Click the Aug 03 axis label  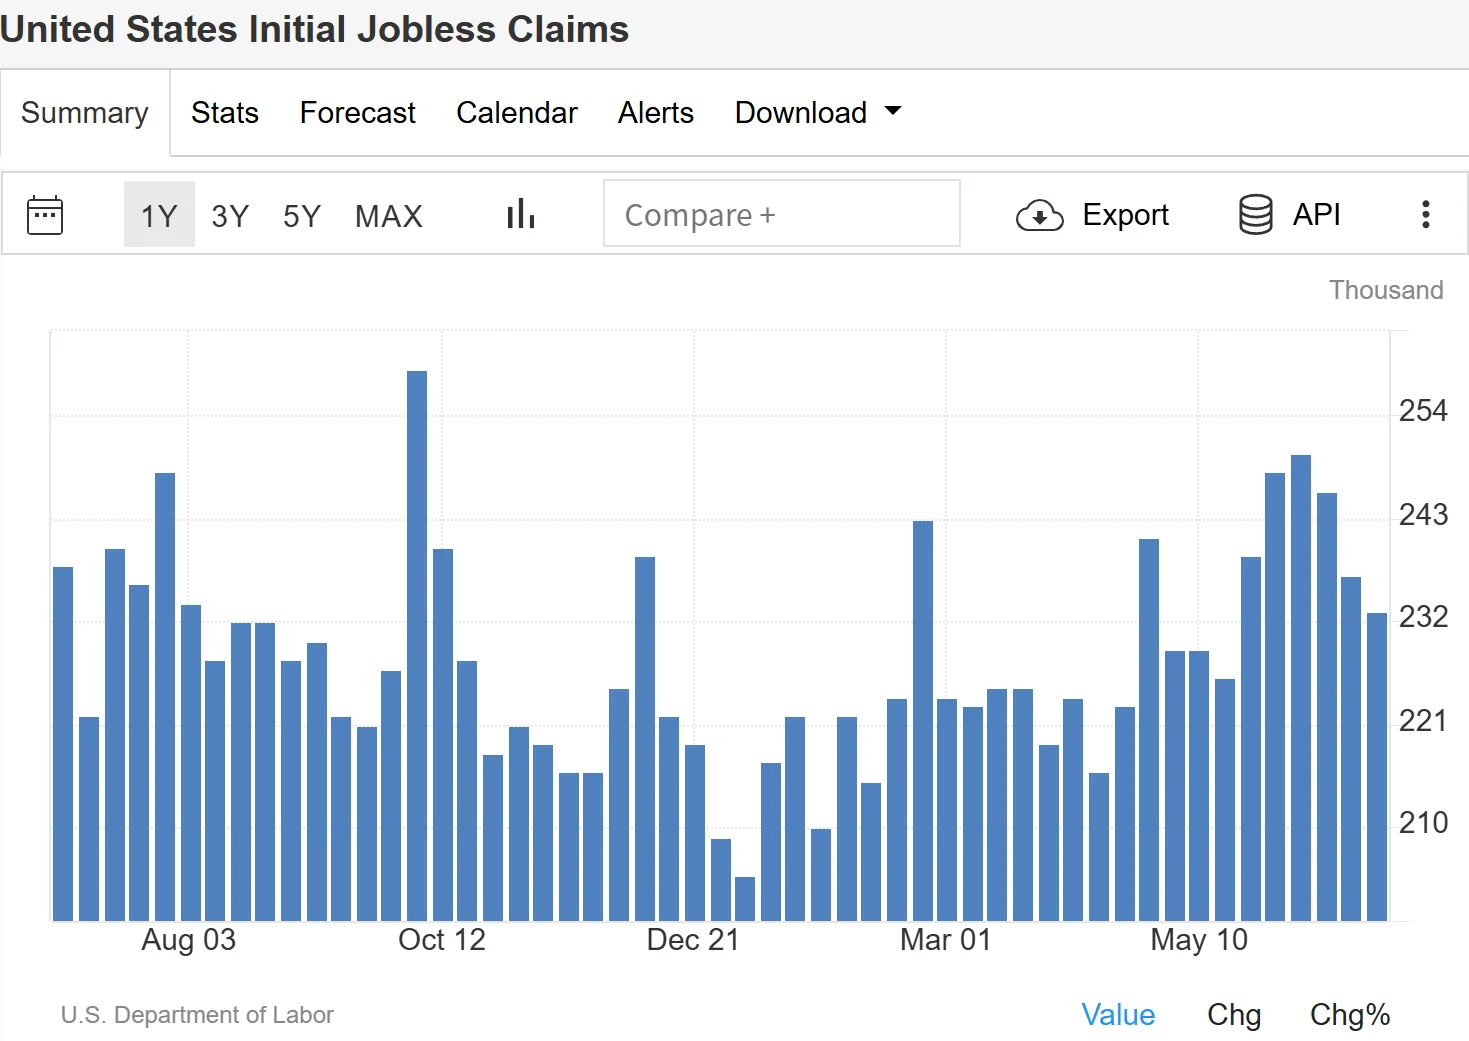click(x=189, y=940)
